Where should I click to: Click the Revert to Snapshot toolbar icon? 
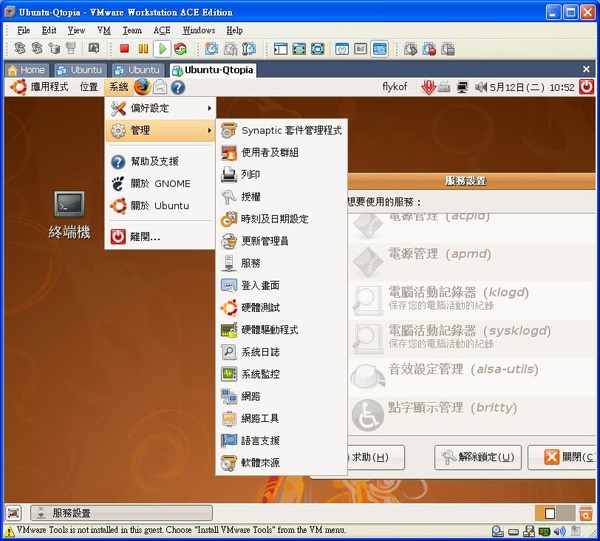(230, 49)
